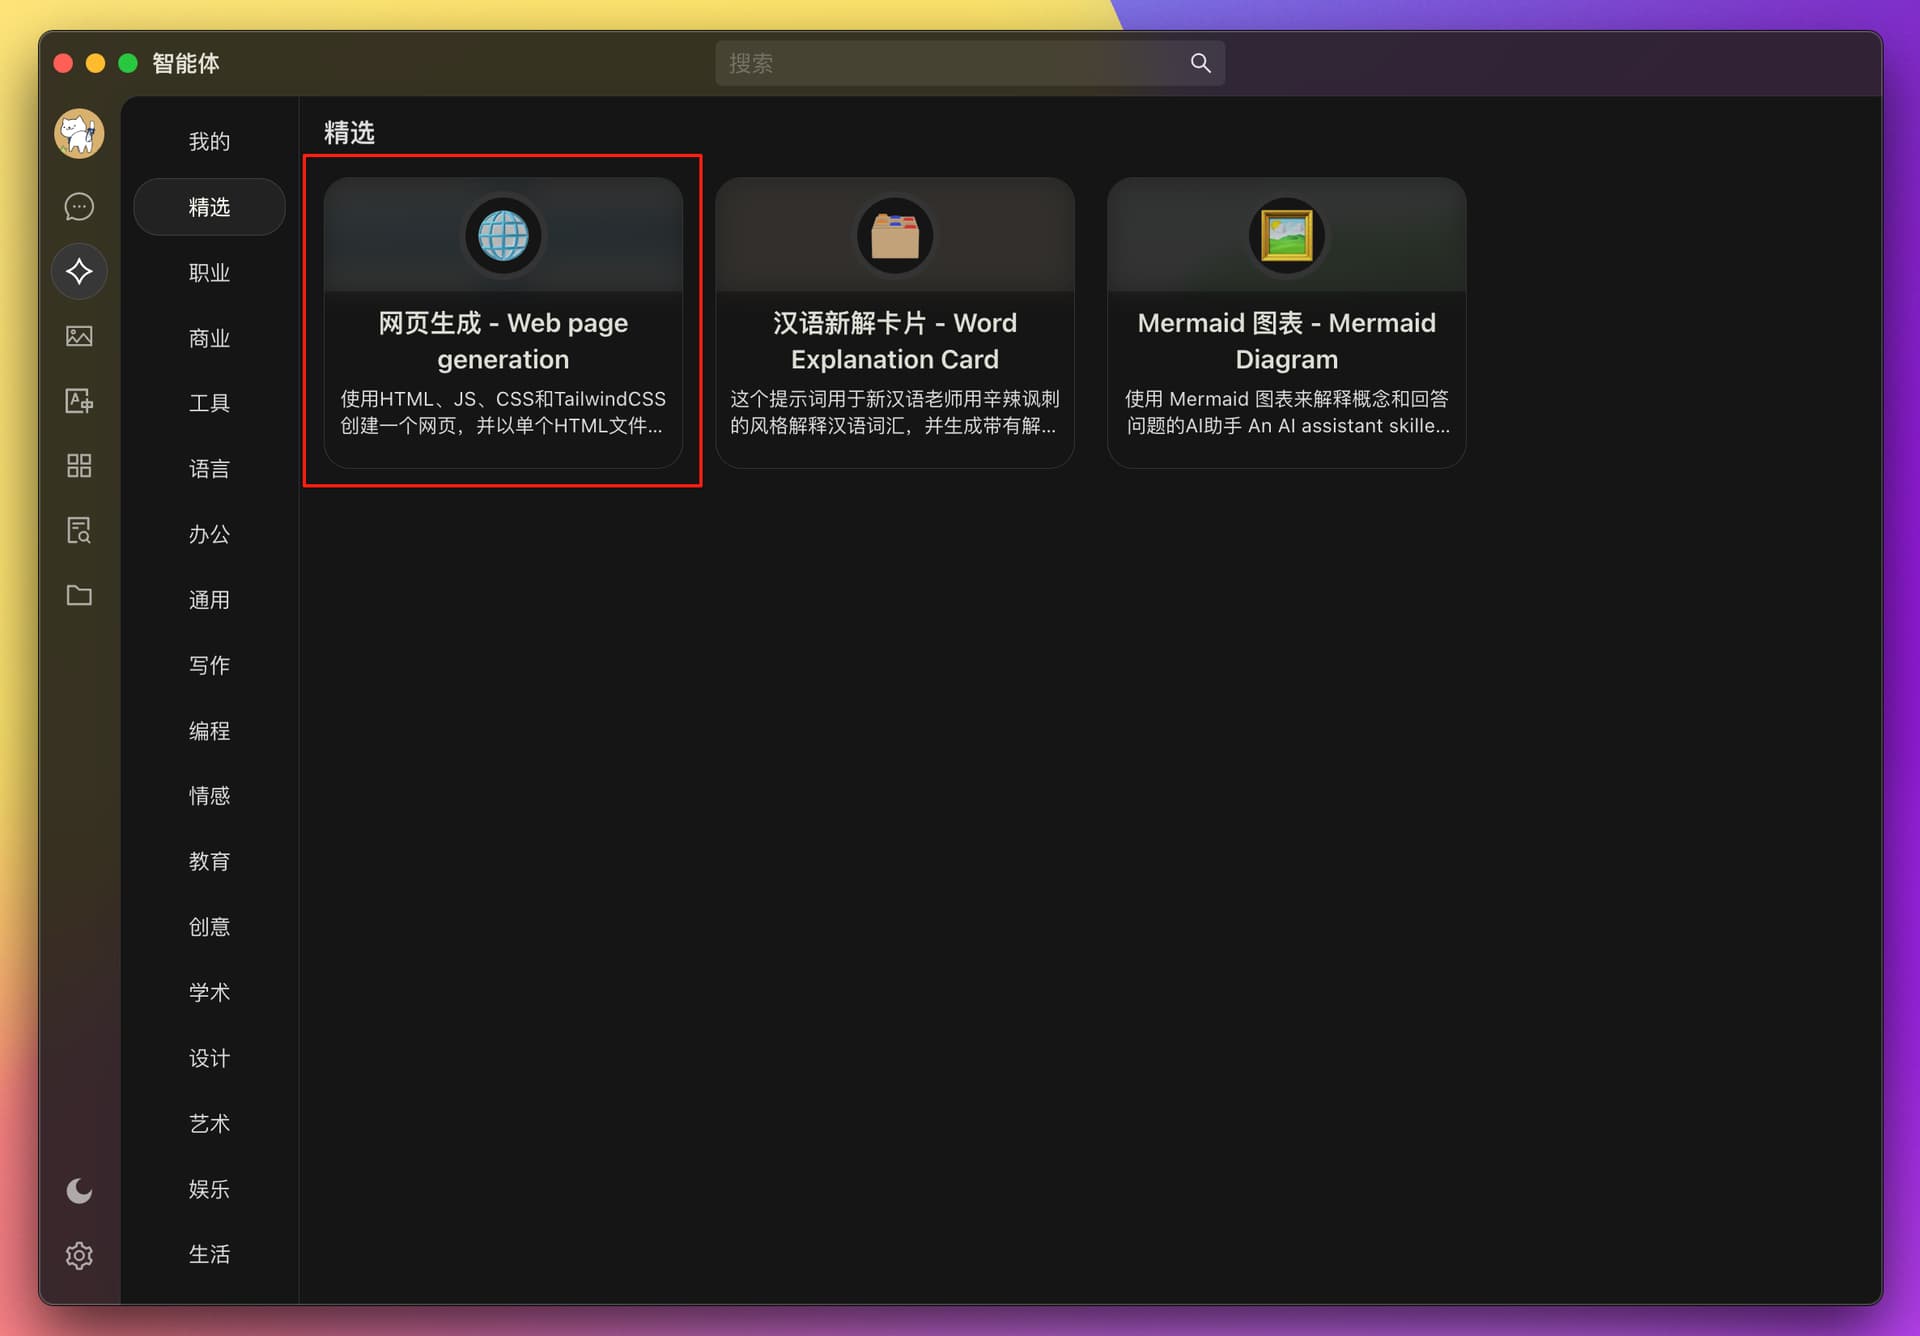Select the 写作 category
The image size is (1920, 1336).
[x=209, y=665]
